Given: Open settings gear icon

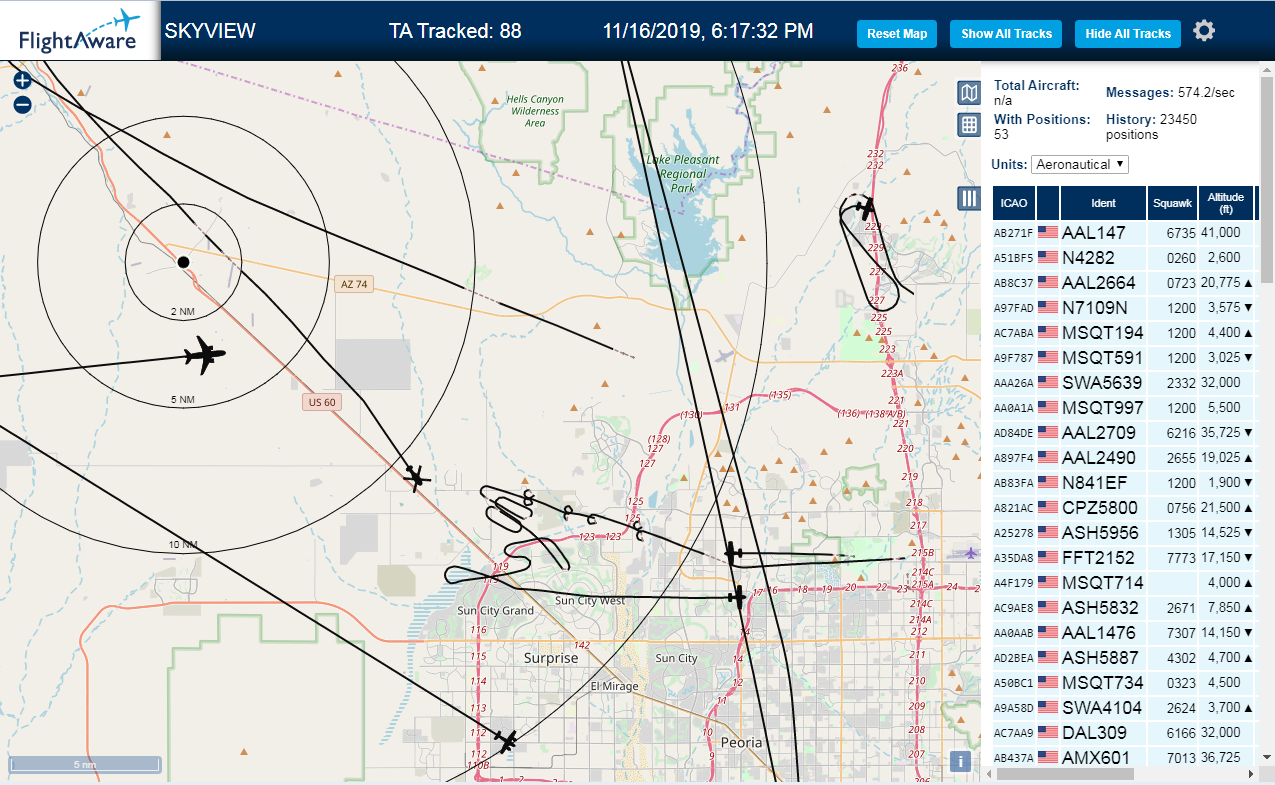Looking at the screenshot, I should [x=1204, y=31].
